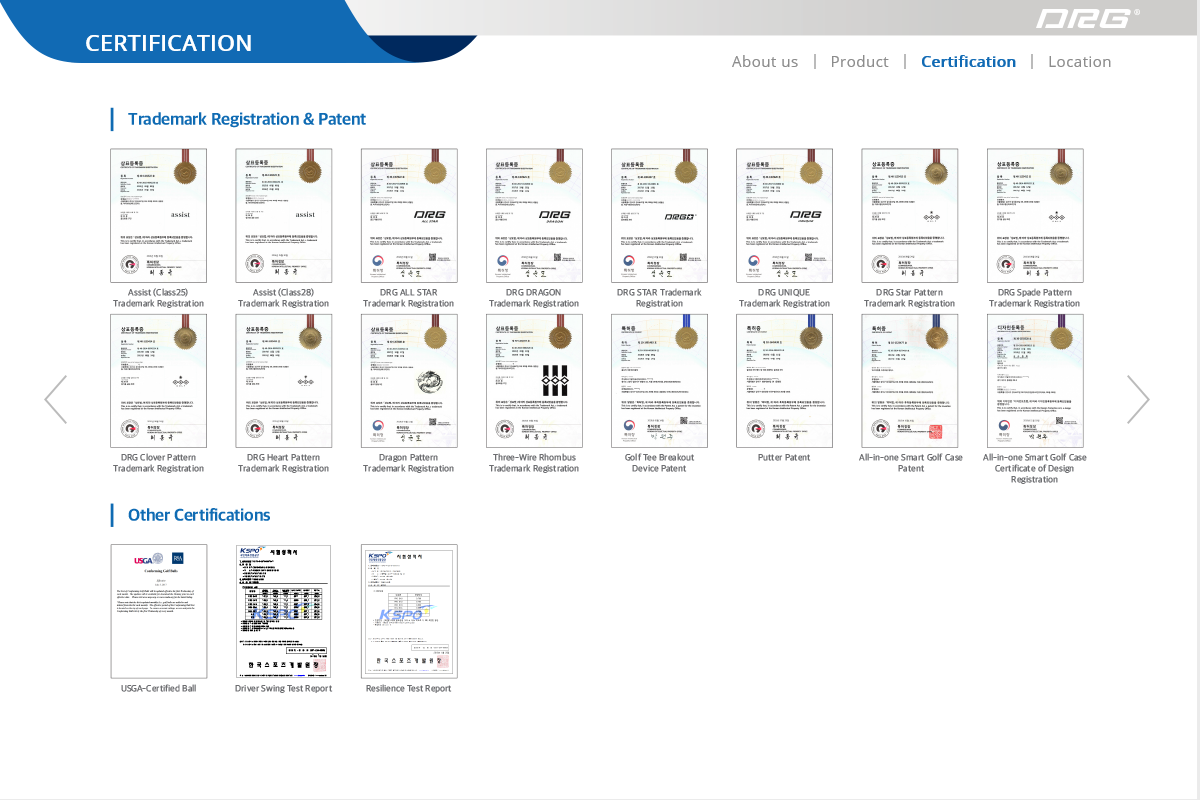This screenshot has width=1200, height=800.
Task: Click the 'DRG DRAGON Trademark Registration' caption
Action: 534,298
